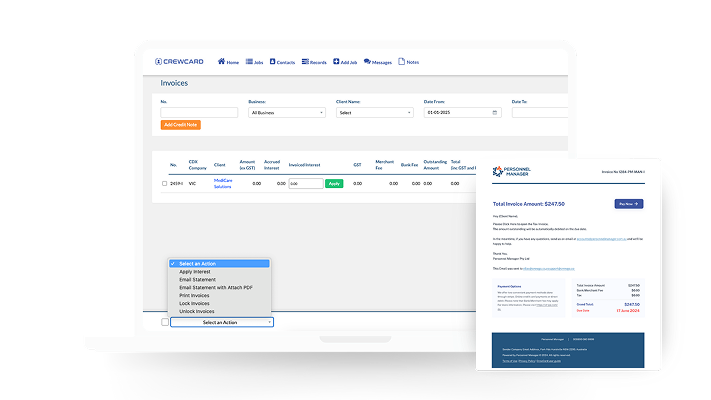Click the Home icon in navigation bar
The image size is (711, 400).
click(x=221, y=62)
